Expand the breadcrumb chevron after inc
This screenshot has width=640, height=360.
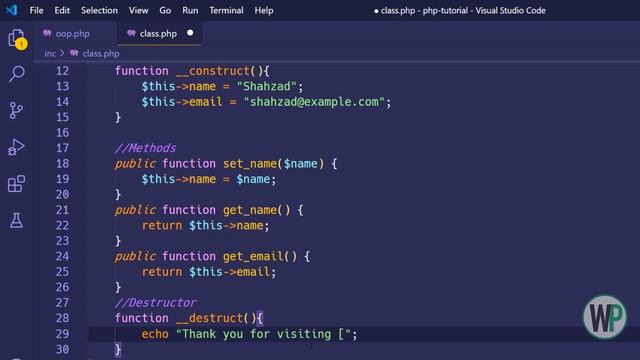(x=62, y=53)
